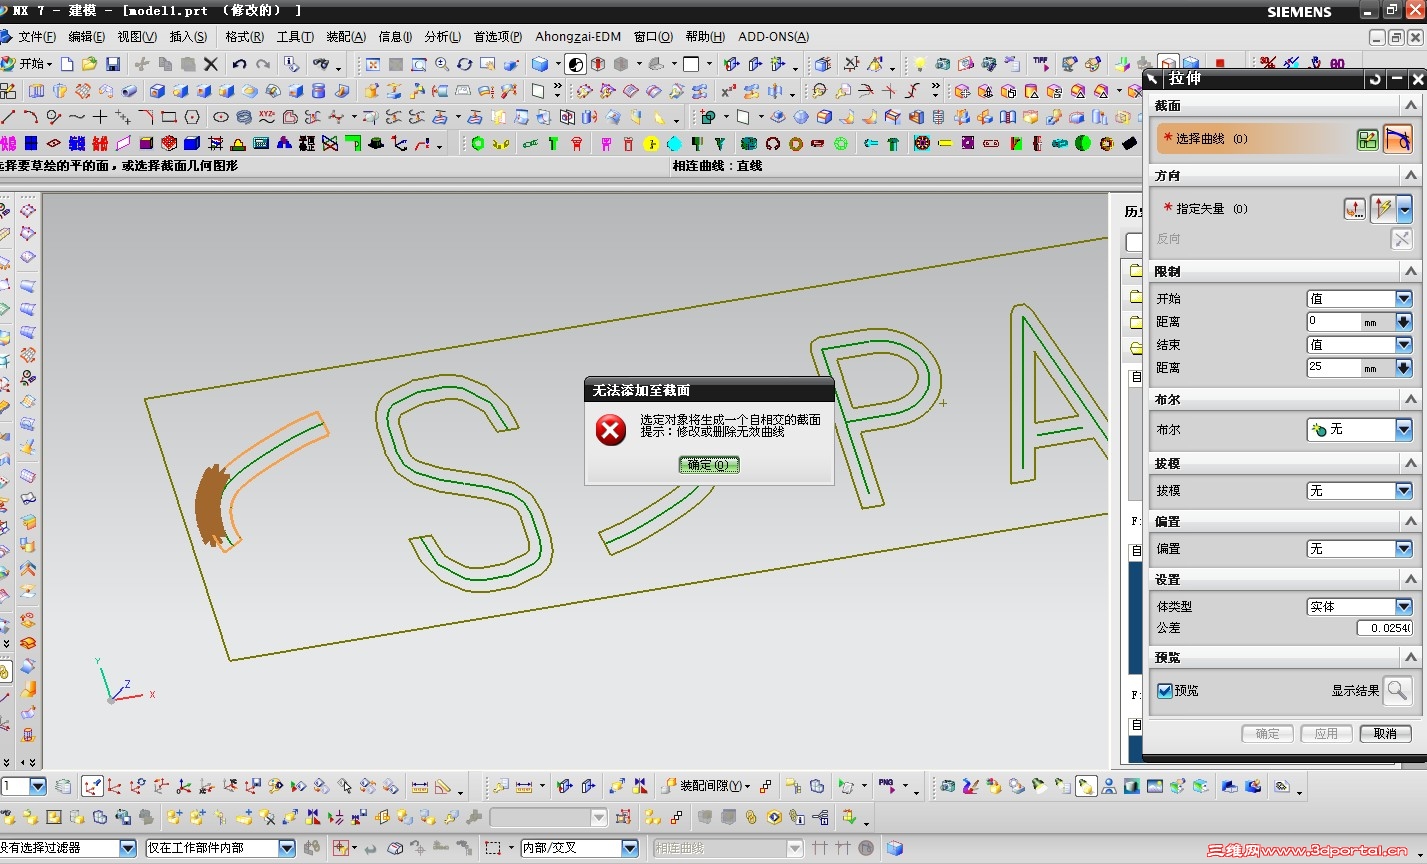Select the Arc curve tool
This screenshot has height=864, width=1427.
point(31,117)
